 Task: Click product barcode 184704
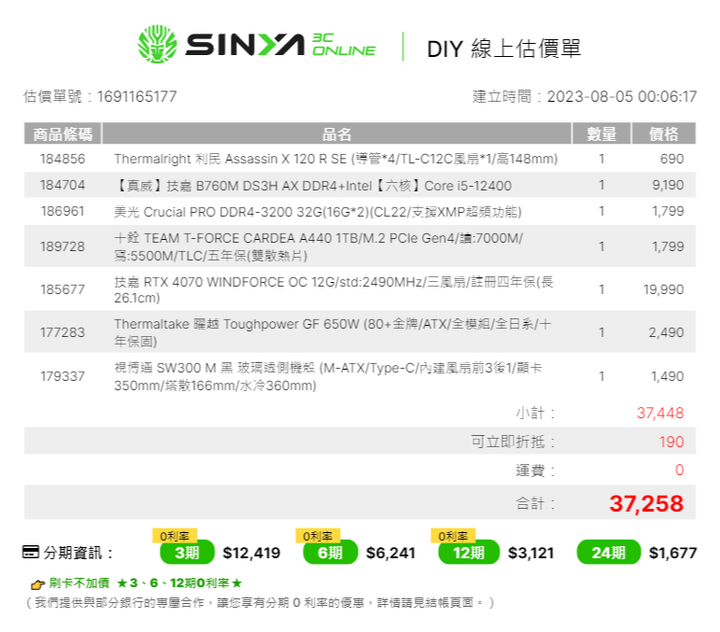62,185
